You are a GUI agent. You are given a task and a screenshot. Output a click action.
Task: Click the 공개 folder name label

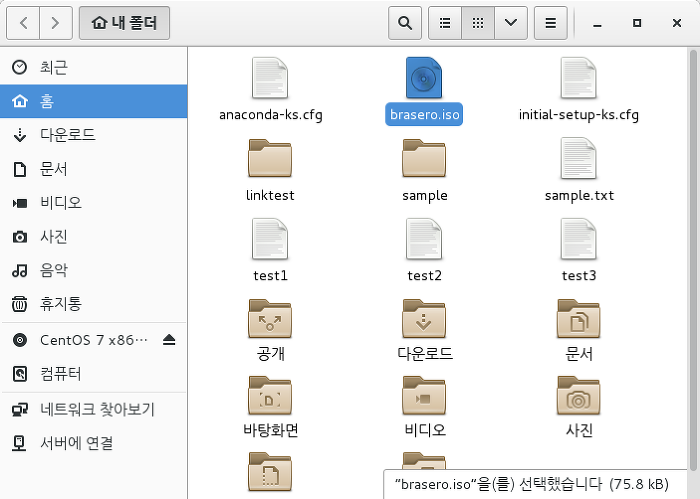click(271, 353)
